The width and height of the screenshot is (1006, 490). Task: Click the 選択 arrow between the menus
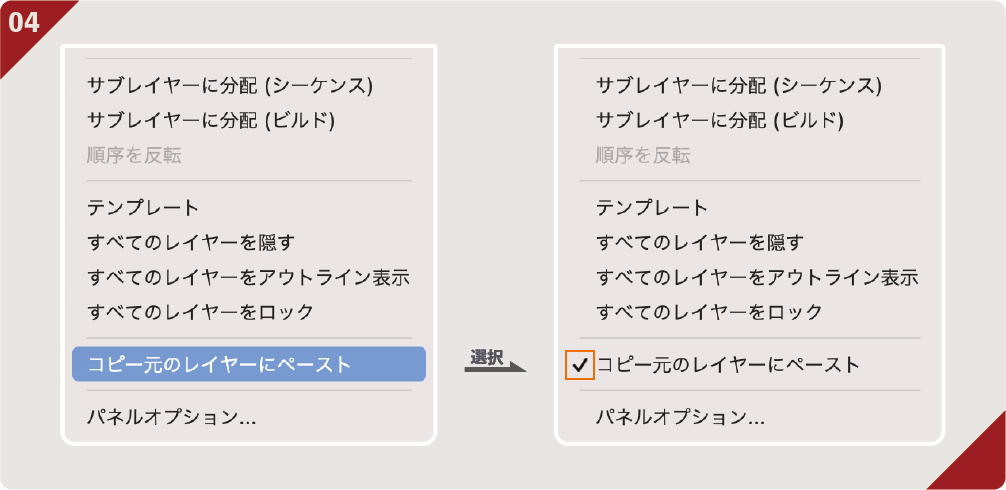coord(494,363)
